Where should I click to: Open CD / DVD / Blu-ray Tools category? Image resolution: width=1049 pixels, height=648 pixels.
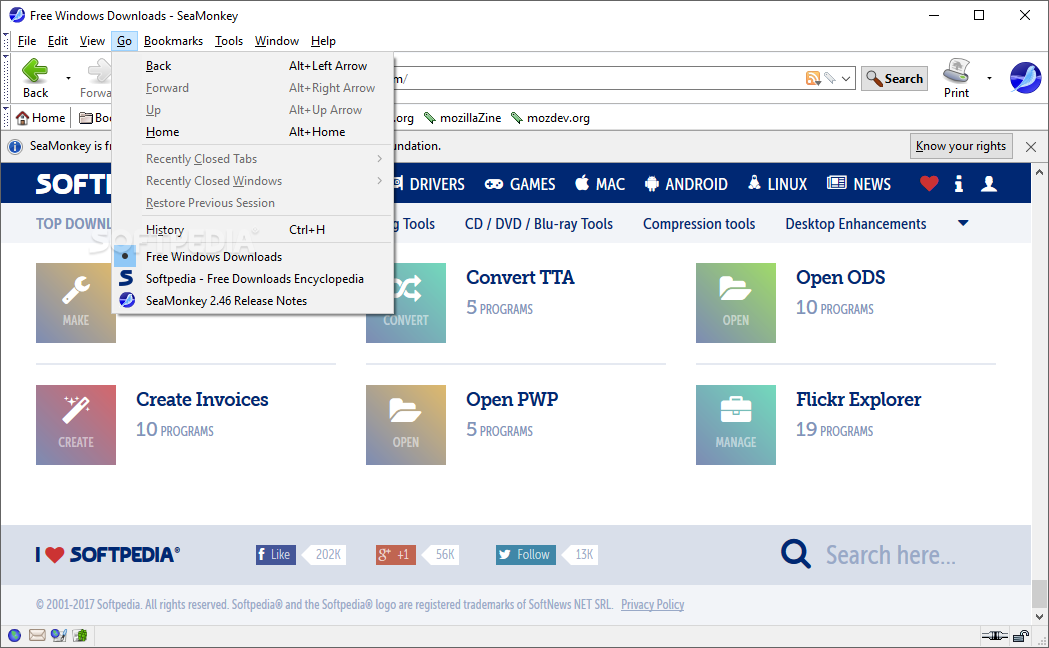pyautogui.click(x=539, y=224)
